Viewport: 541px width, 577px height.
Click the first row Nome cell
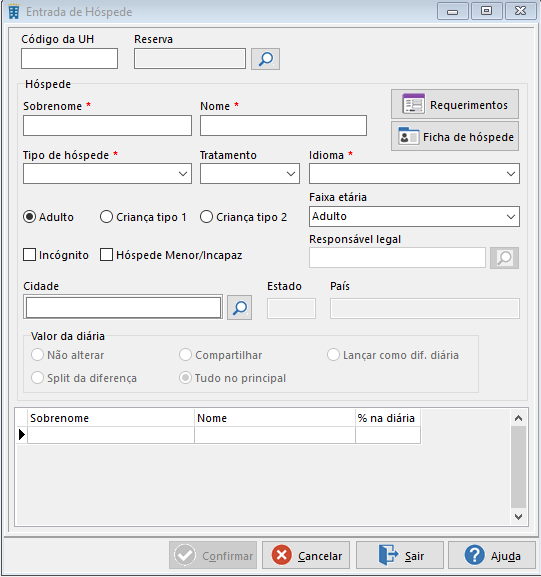pos(275,435)
